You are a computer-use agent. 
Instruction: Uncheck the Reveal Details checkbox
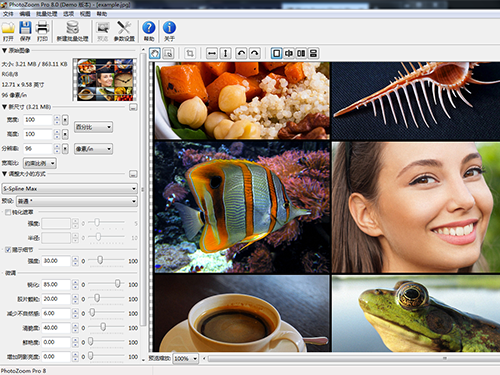tap(8, 250)
